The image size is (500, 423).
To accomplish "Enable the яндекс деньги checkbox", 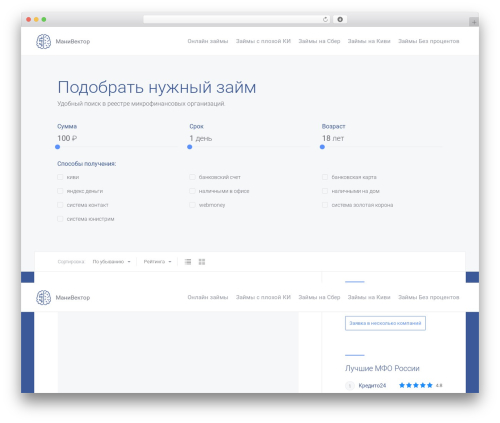I will click(x=60, y=191).
